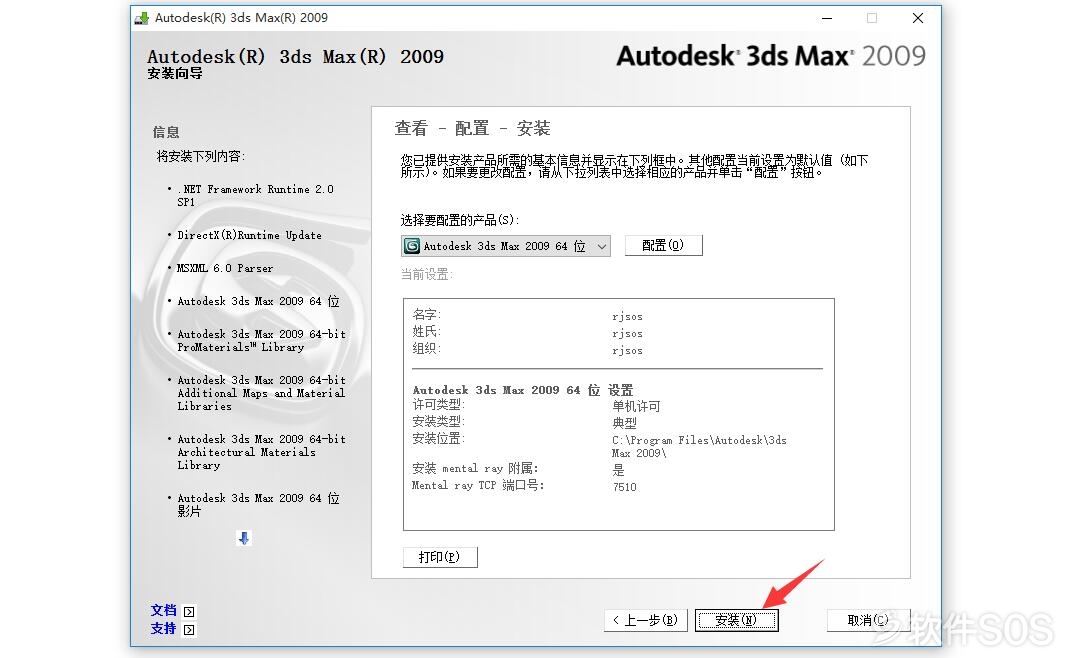Click the 姓氏 value 'rjsos'

coord(627,333)
